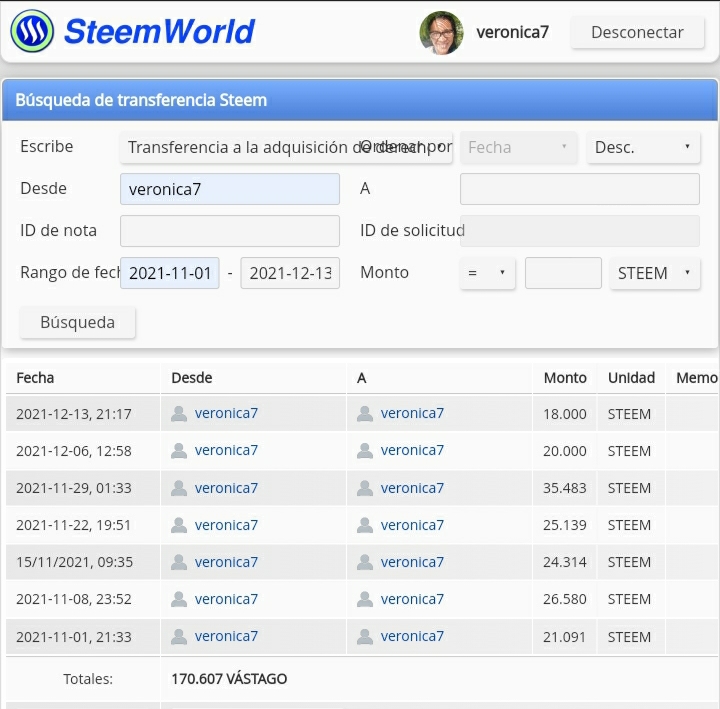The width and height of the screenshot is (720, 709).
Task: Click the ID de nota field
Action: click(230, 231)
